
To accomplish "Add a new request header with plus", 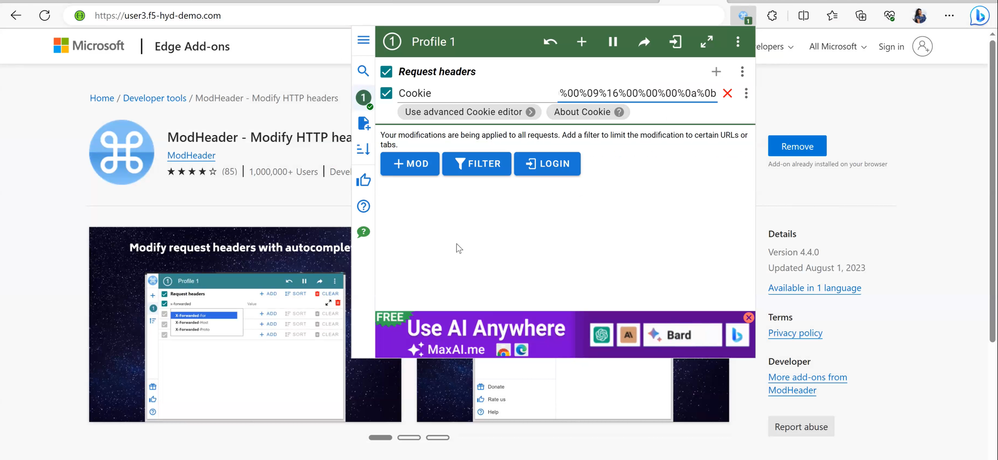I will pos(716,72).
